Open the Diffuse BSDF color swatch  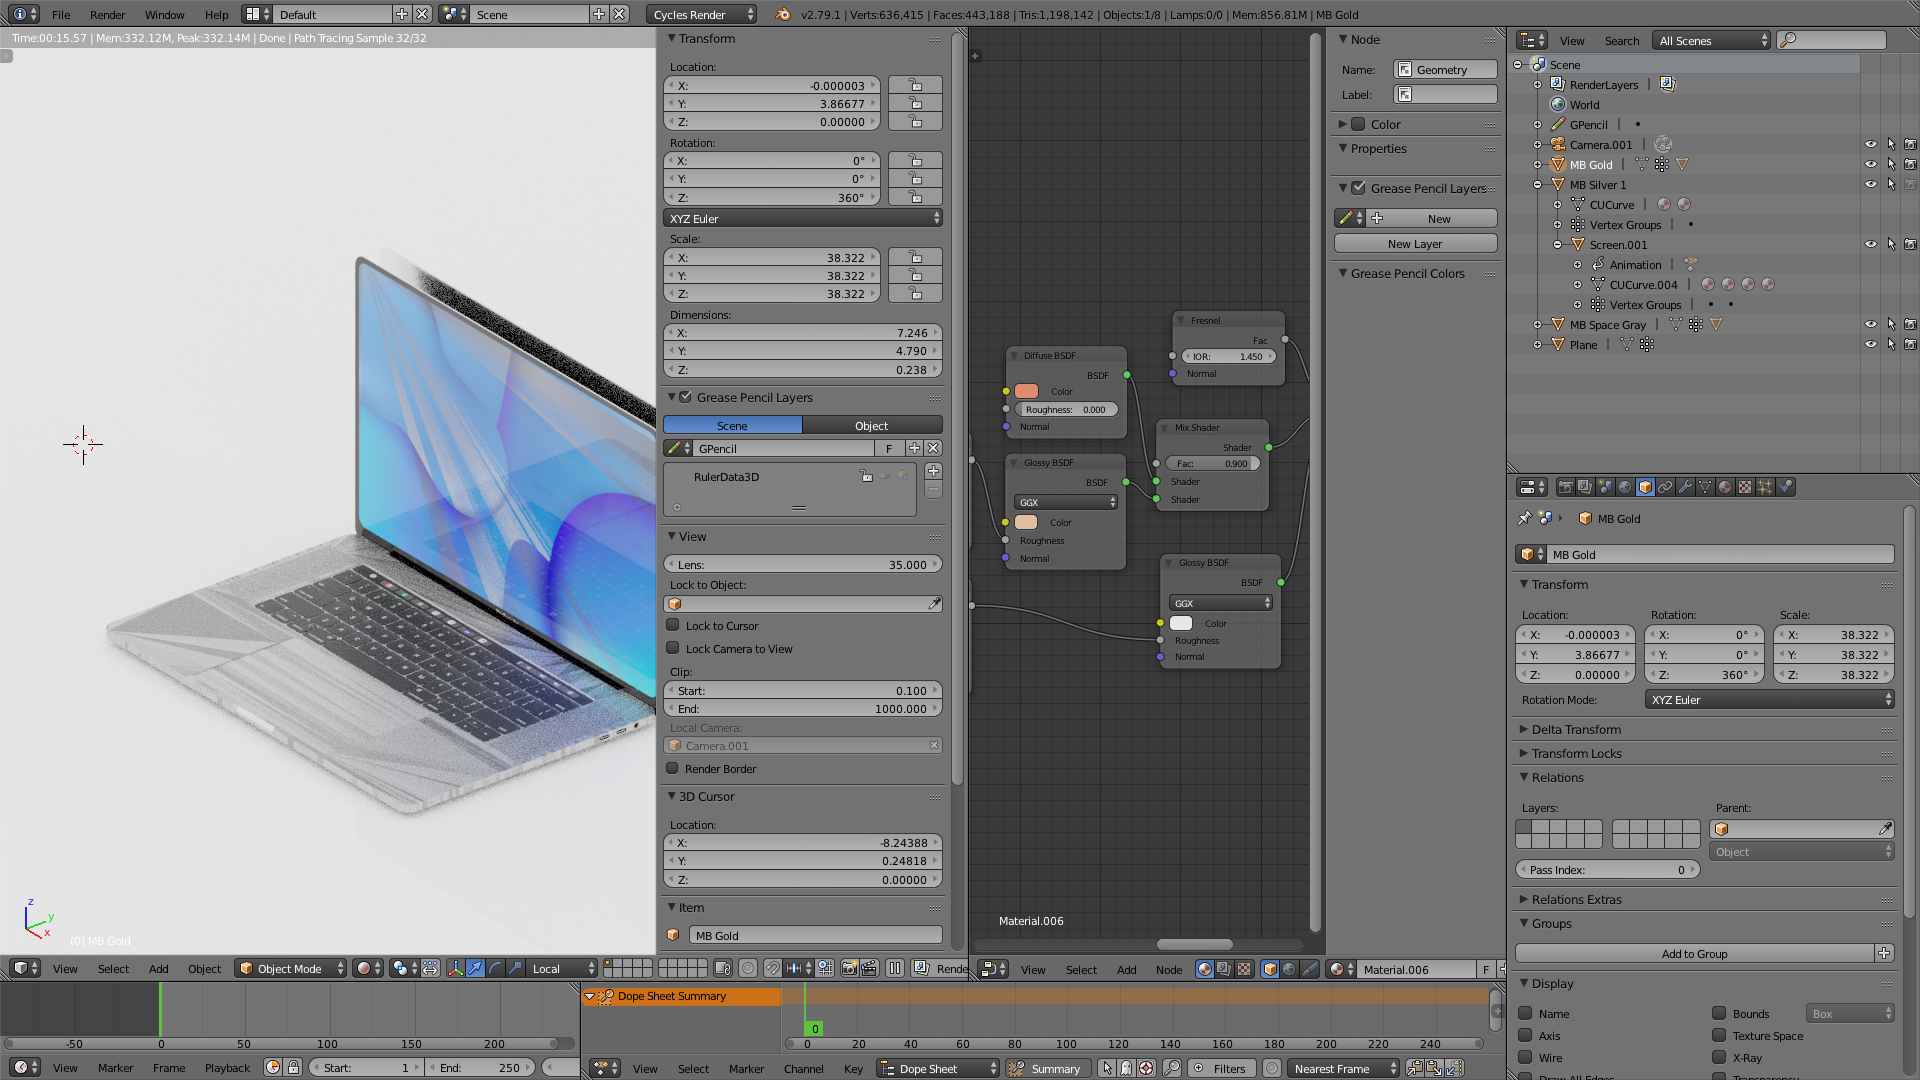click(x=1026, y=391)
